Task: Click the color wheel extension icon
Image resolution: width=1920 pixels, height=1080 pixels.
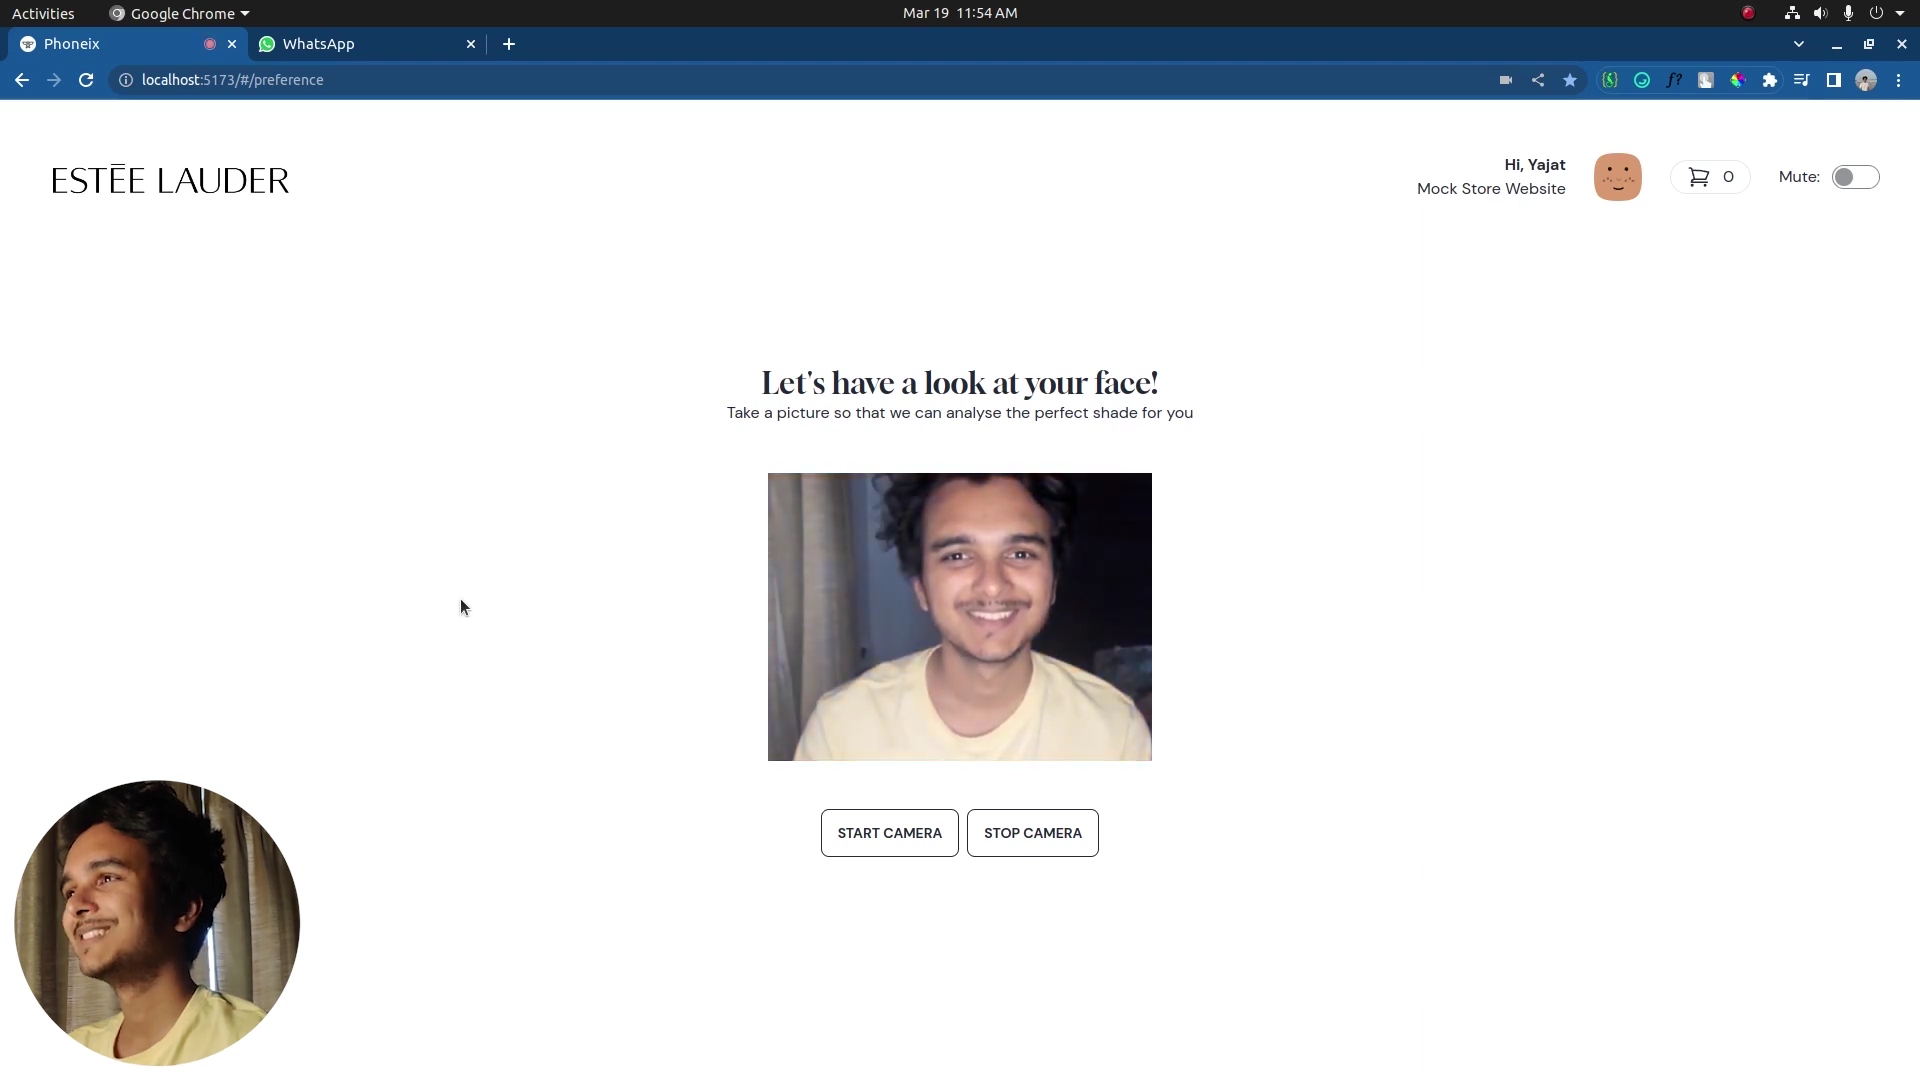Action: (1738, 80)
